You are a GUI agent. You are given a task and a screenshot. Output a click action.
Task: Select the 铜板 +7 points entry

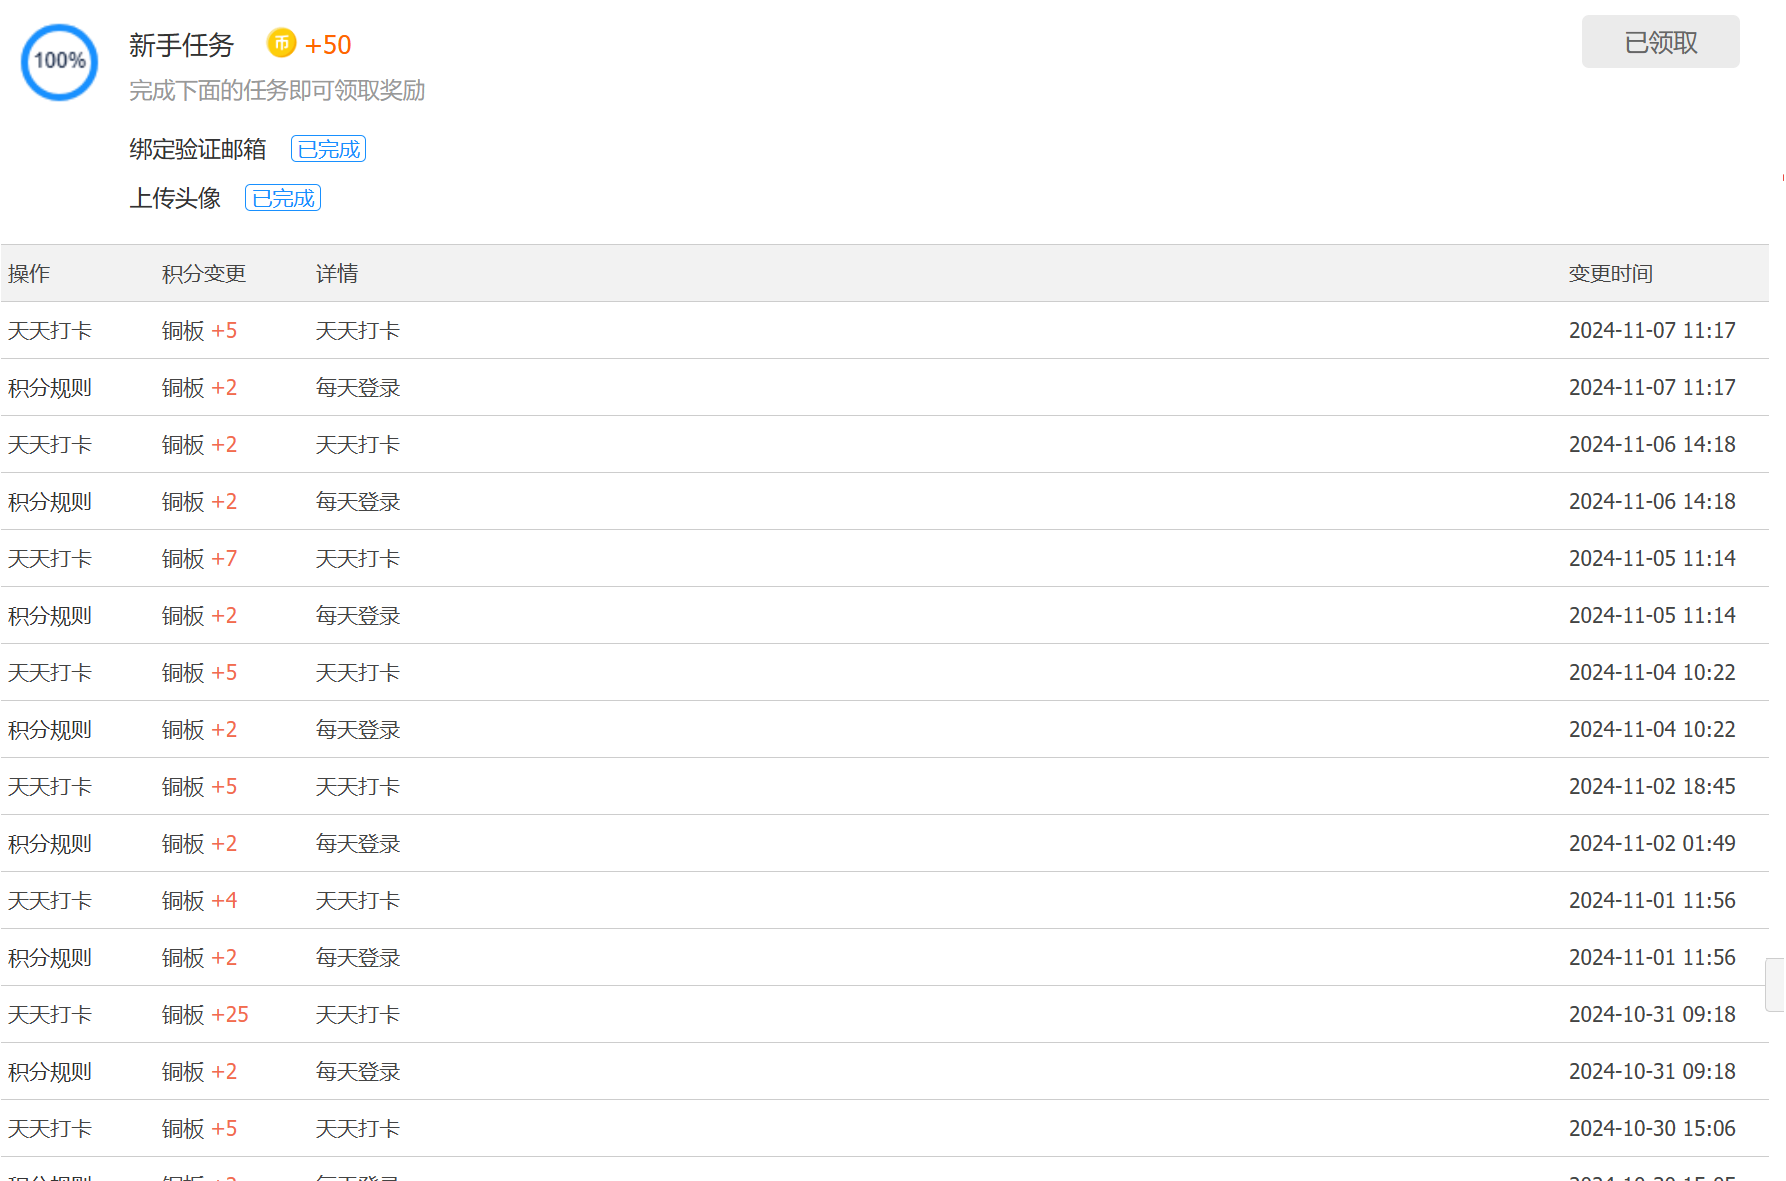(x=199, y=558)
